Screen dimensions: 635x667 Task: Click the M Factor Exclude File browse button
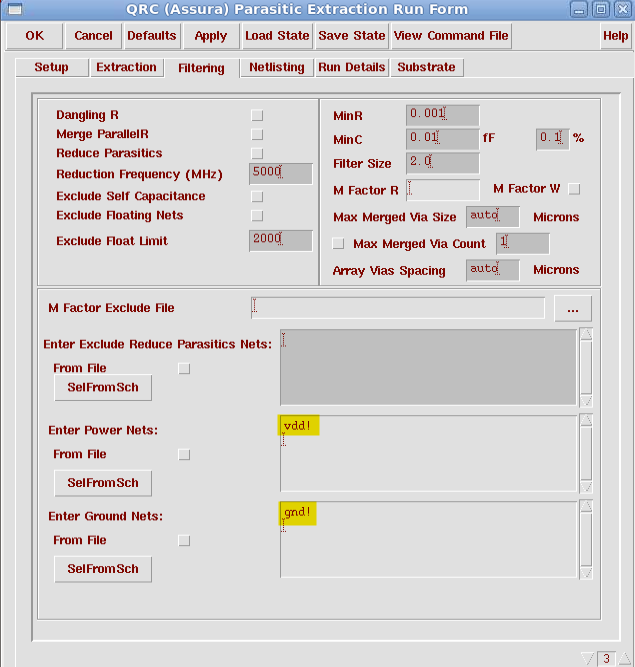tap(572, 309)
